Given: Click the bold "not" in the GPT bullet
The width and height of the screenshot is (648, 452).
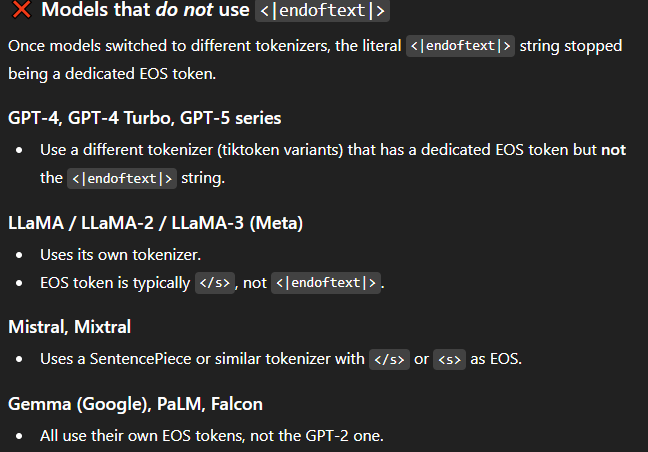Looking at the screenshot, I should coord(614,150).
